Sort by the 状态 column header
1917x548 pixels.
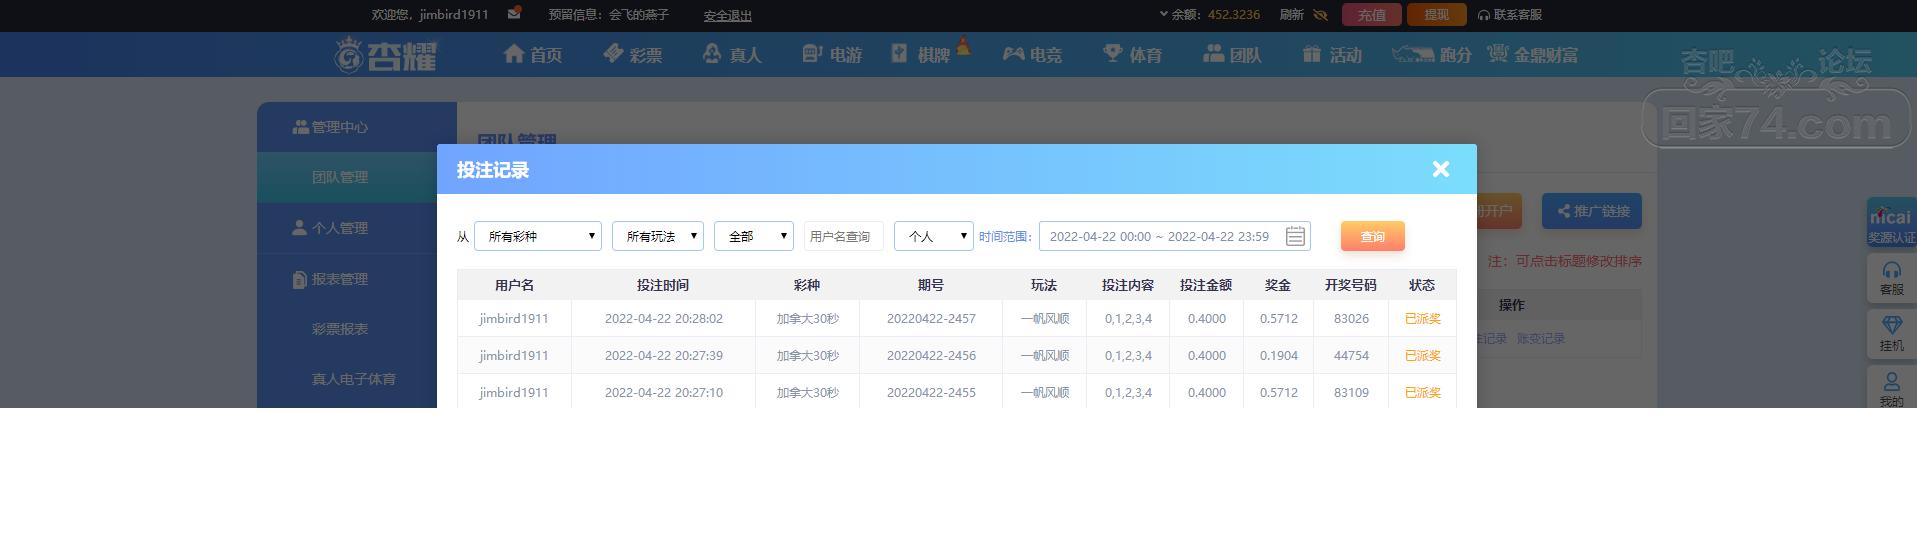point(1422,285)
